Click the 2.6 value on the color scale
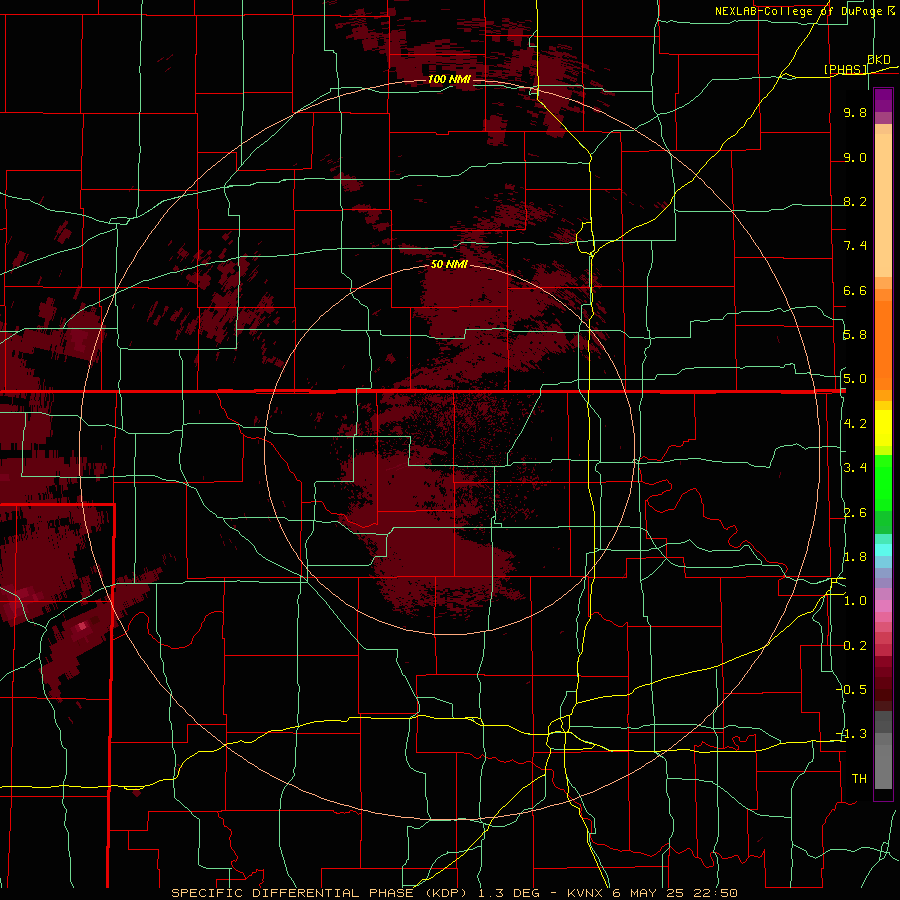 click(855, 512)
